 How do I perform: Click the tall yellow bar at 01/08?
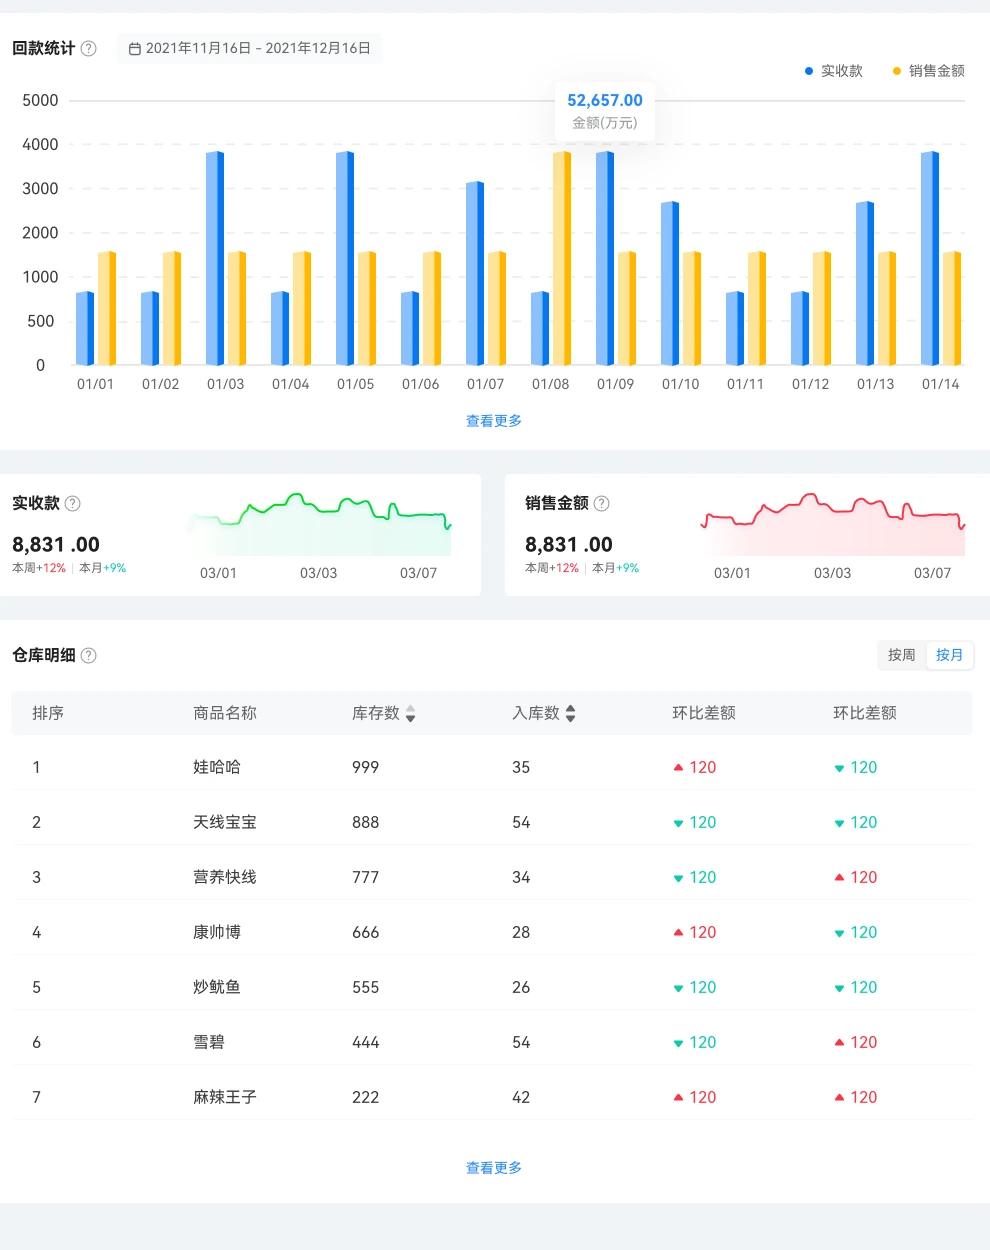pyautogui.click(x=562, y=258)
